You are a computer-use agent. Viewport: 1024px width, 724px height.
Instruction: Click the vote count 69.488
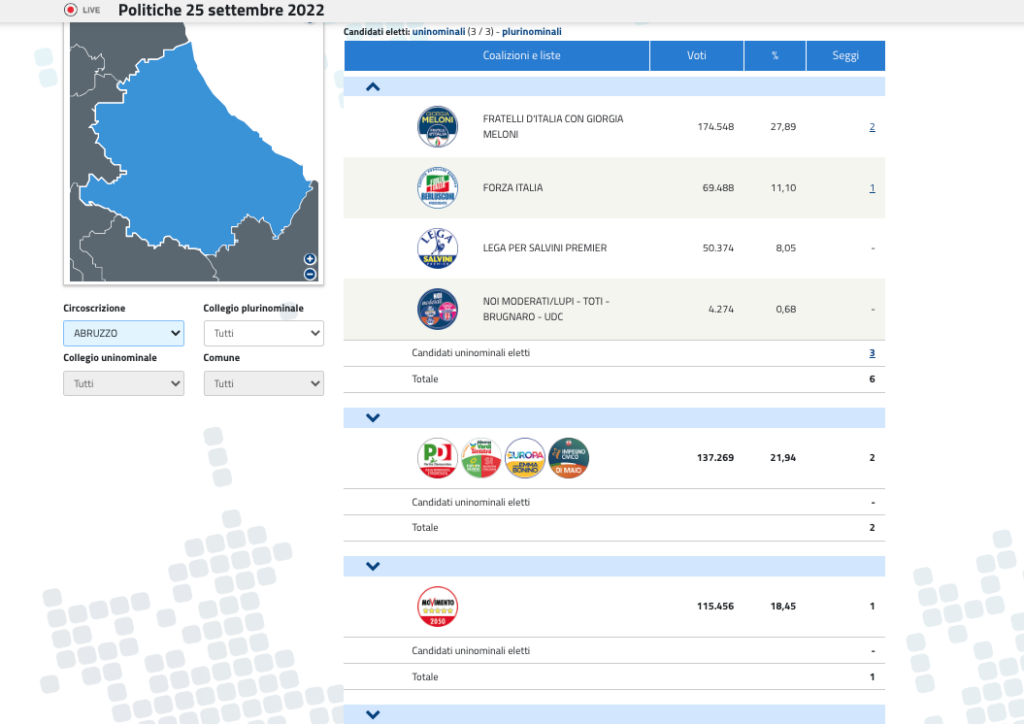pos(718,187)
